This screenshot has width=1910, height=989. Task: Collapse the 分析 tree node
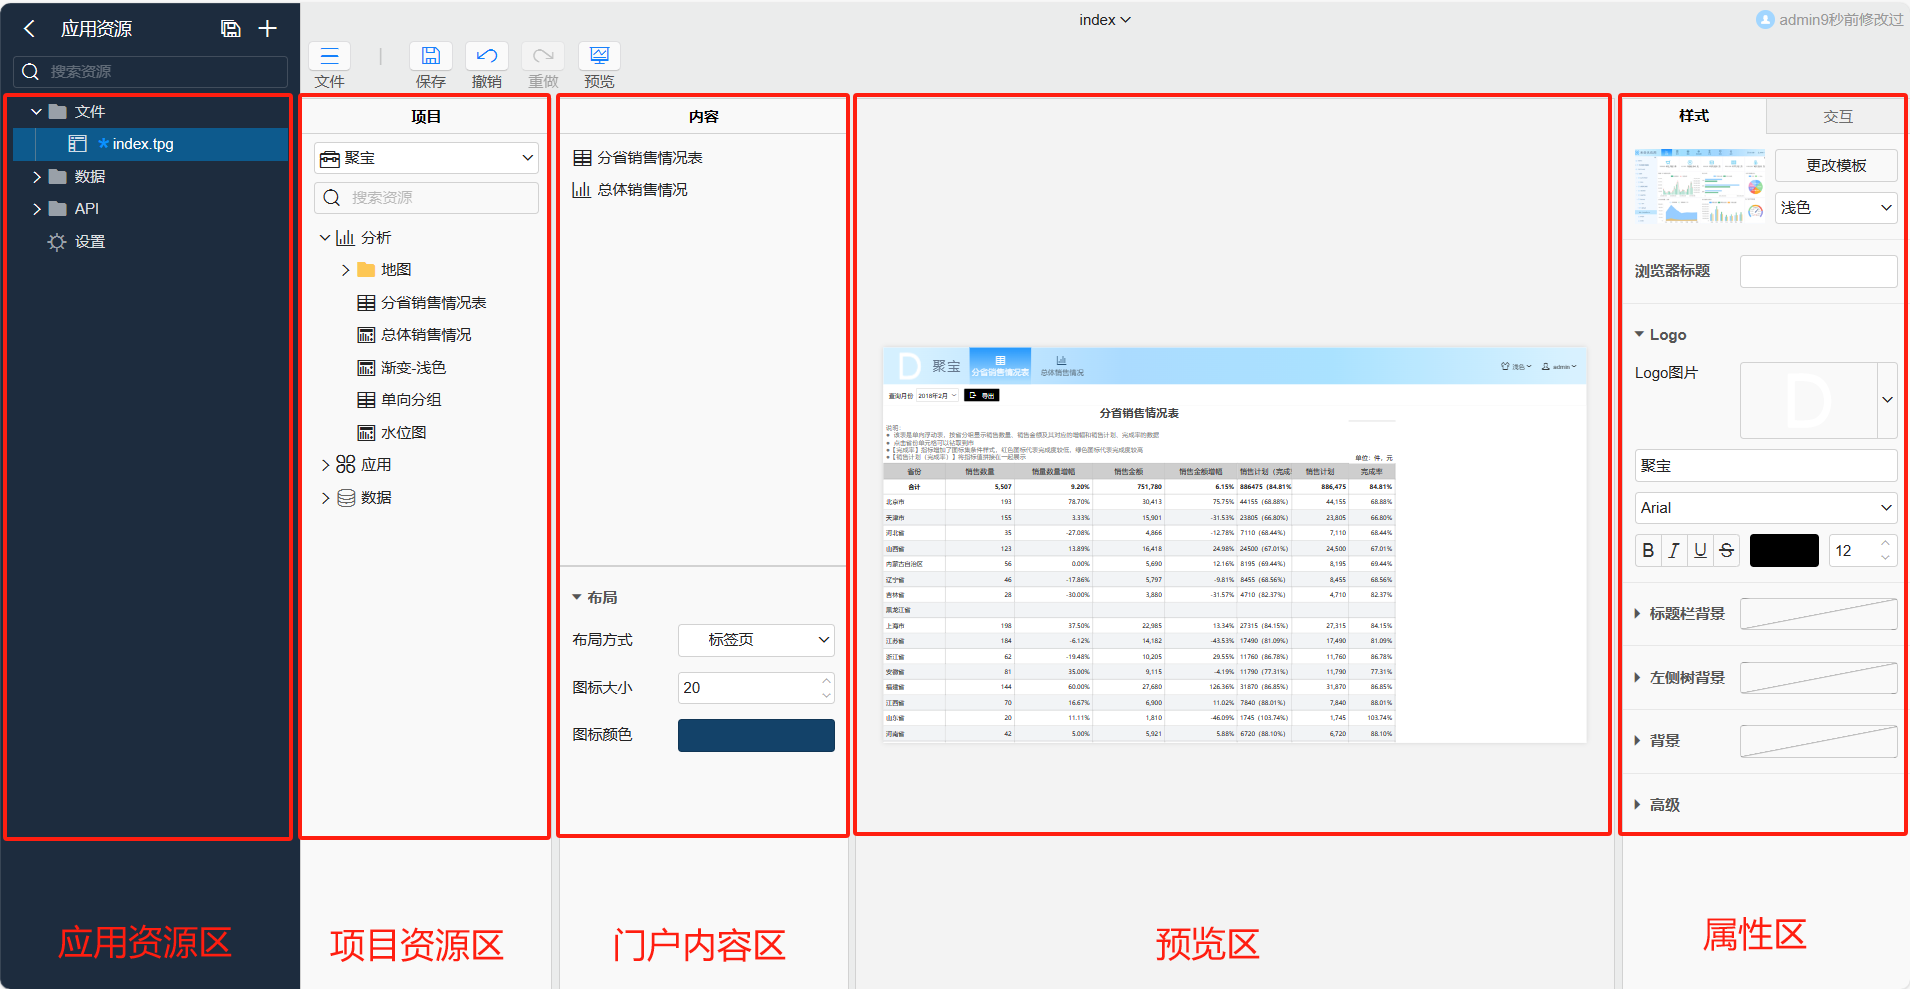[x=325, y=238]
